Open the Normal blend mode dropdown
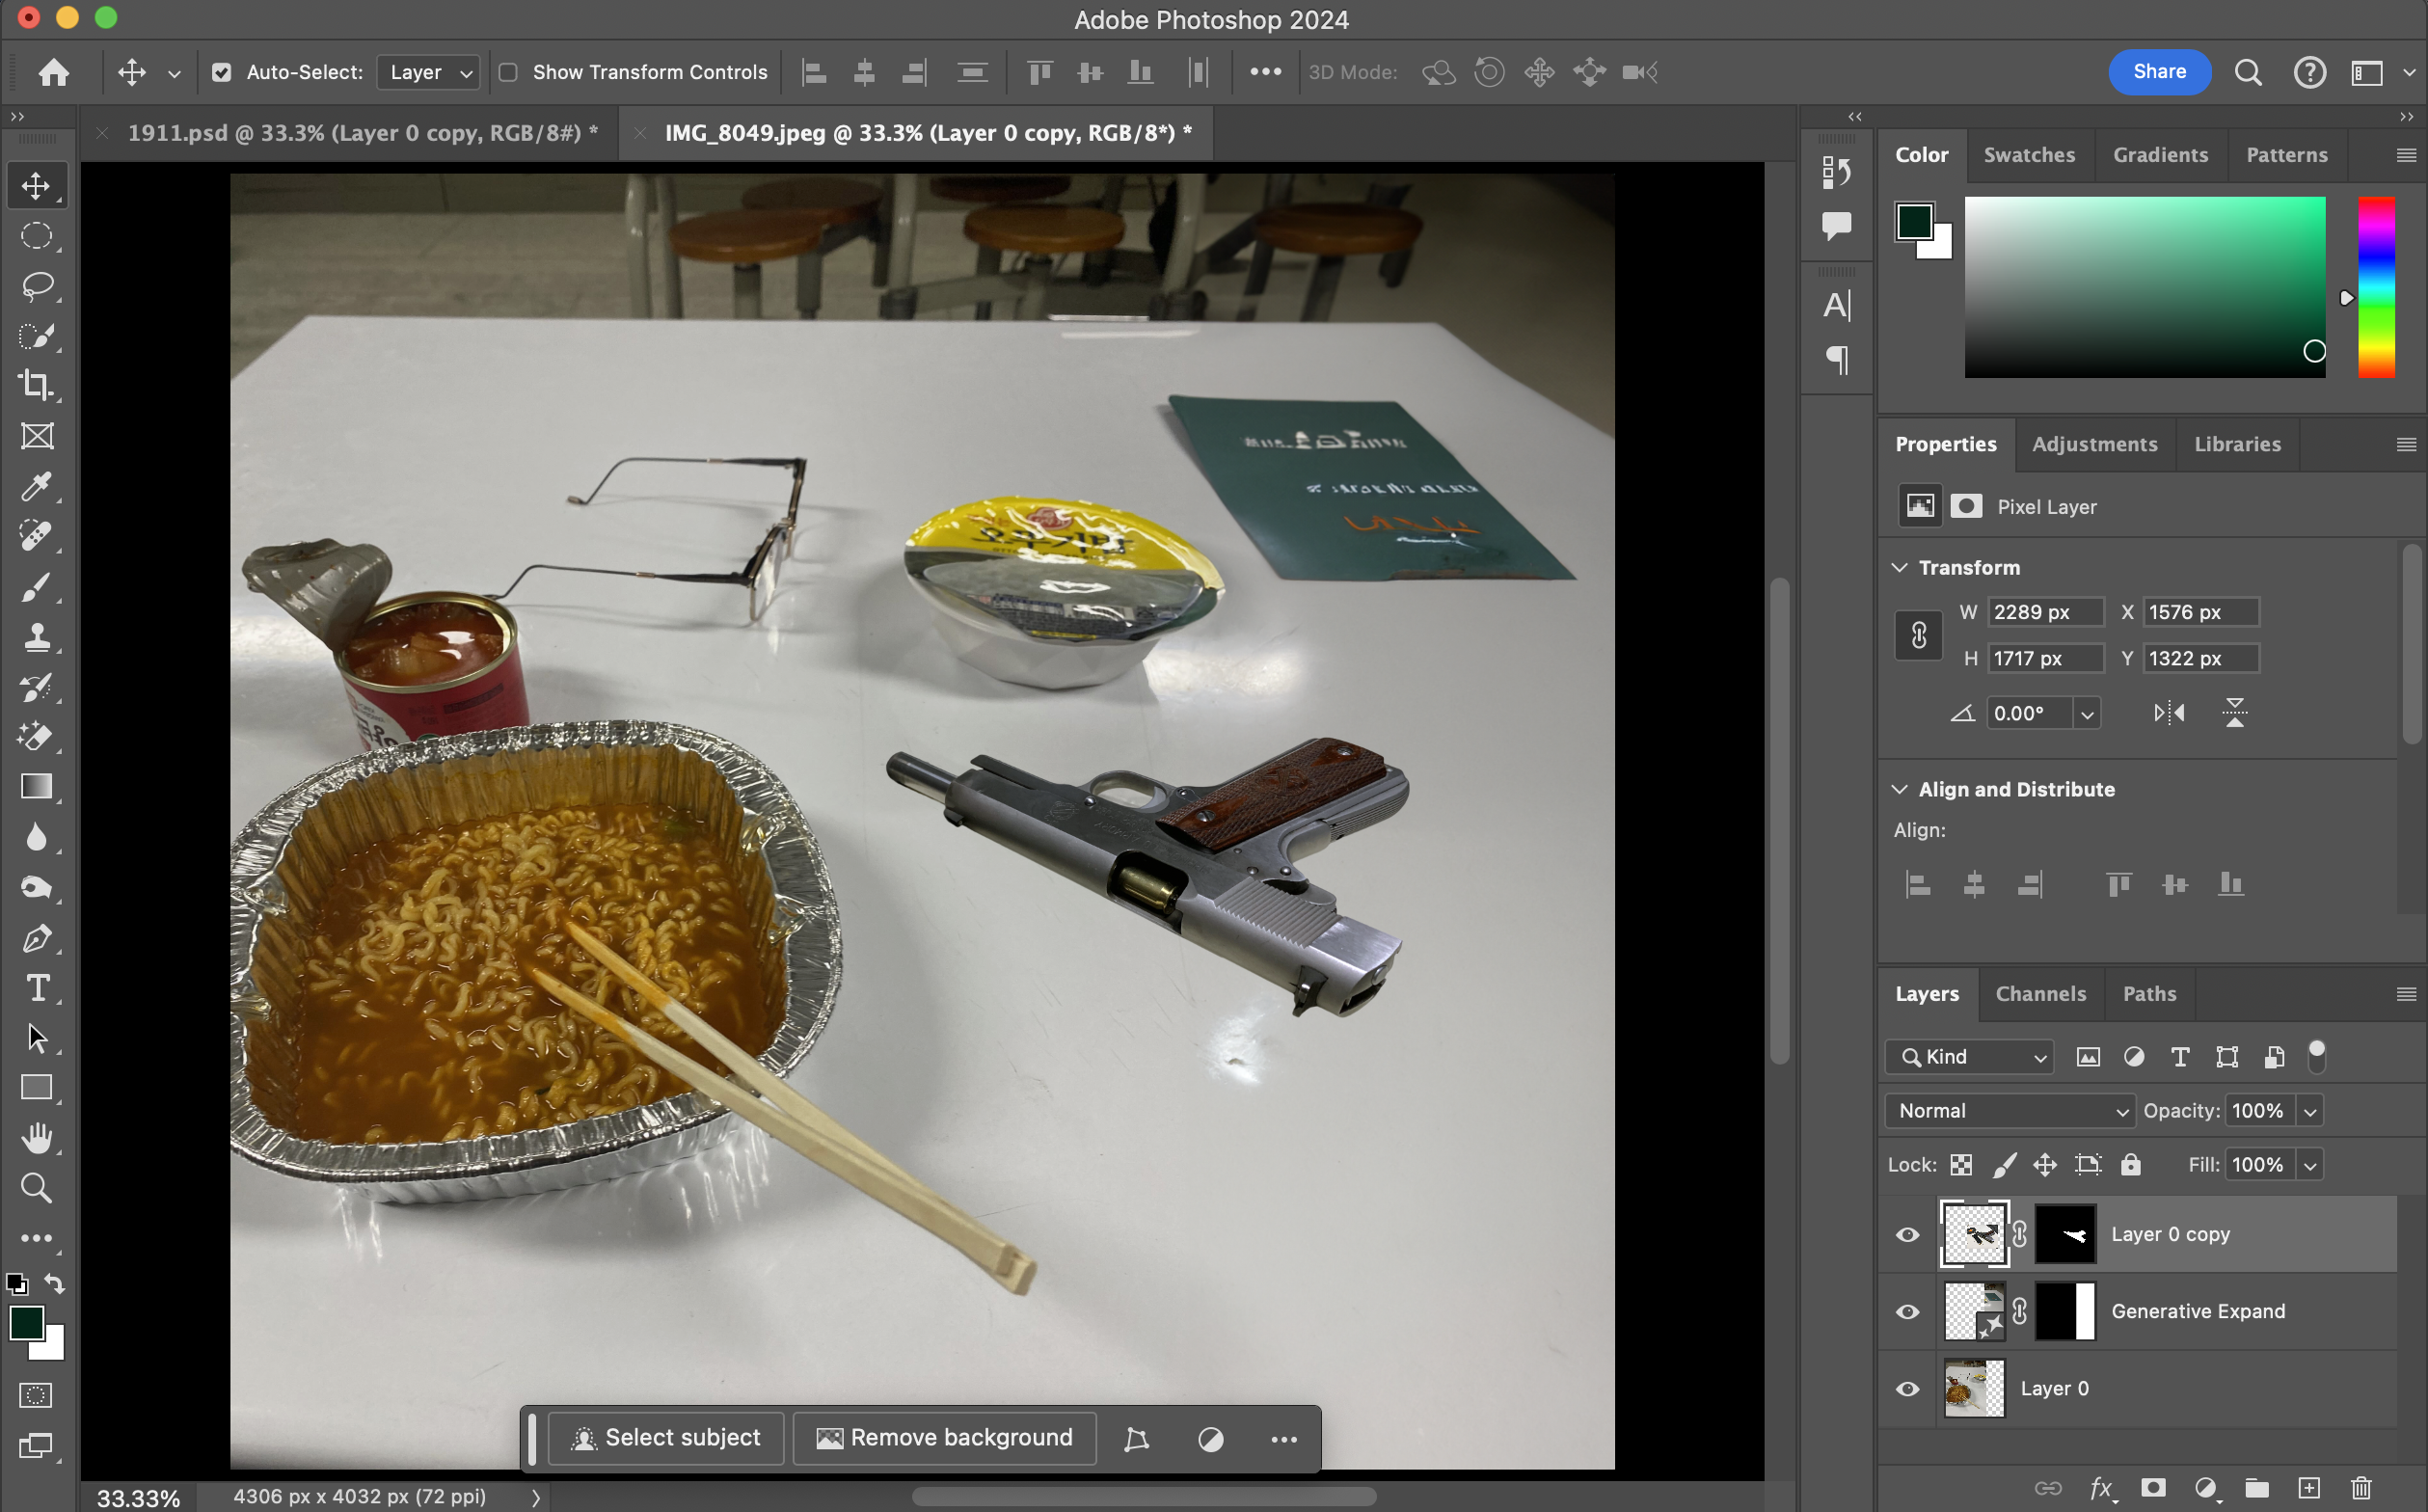 2010,1110
